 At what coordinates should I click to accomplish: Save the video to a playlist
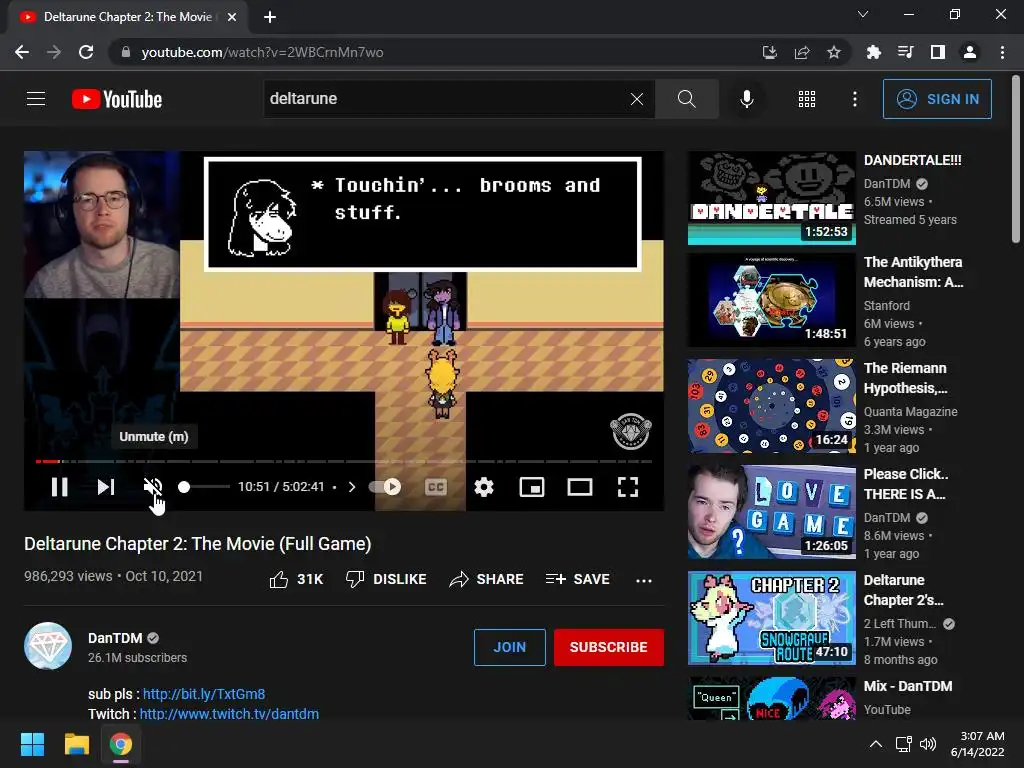tap(578, 579)
